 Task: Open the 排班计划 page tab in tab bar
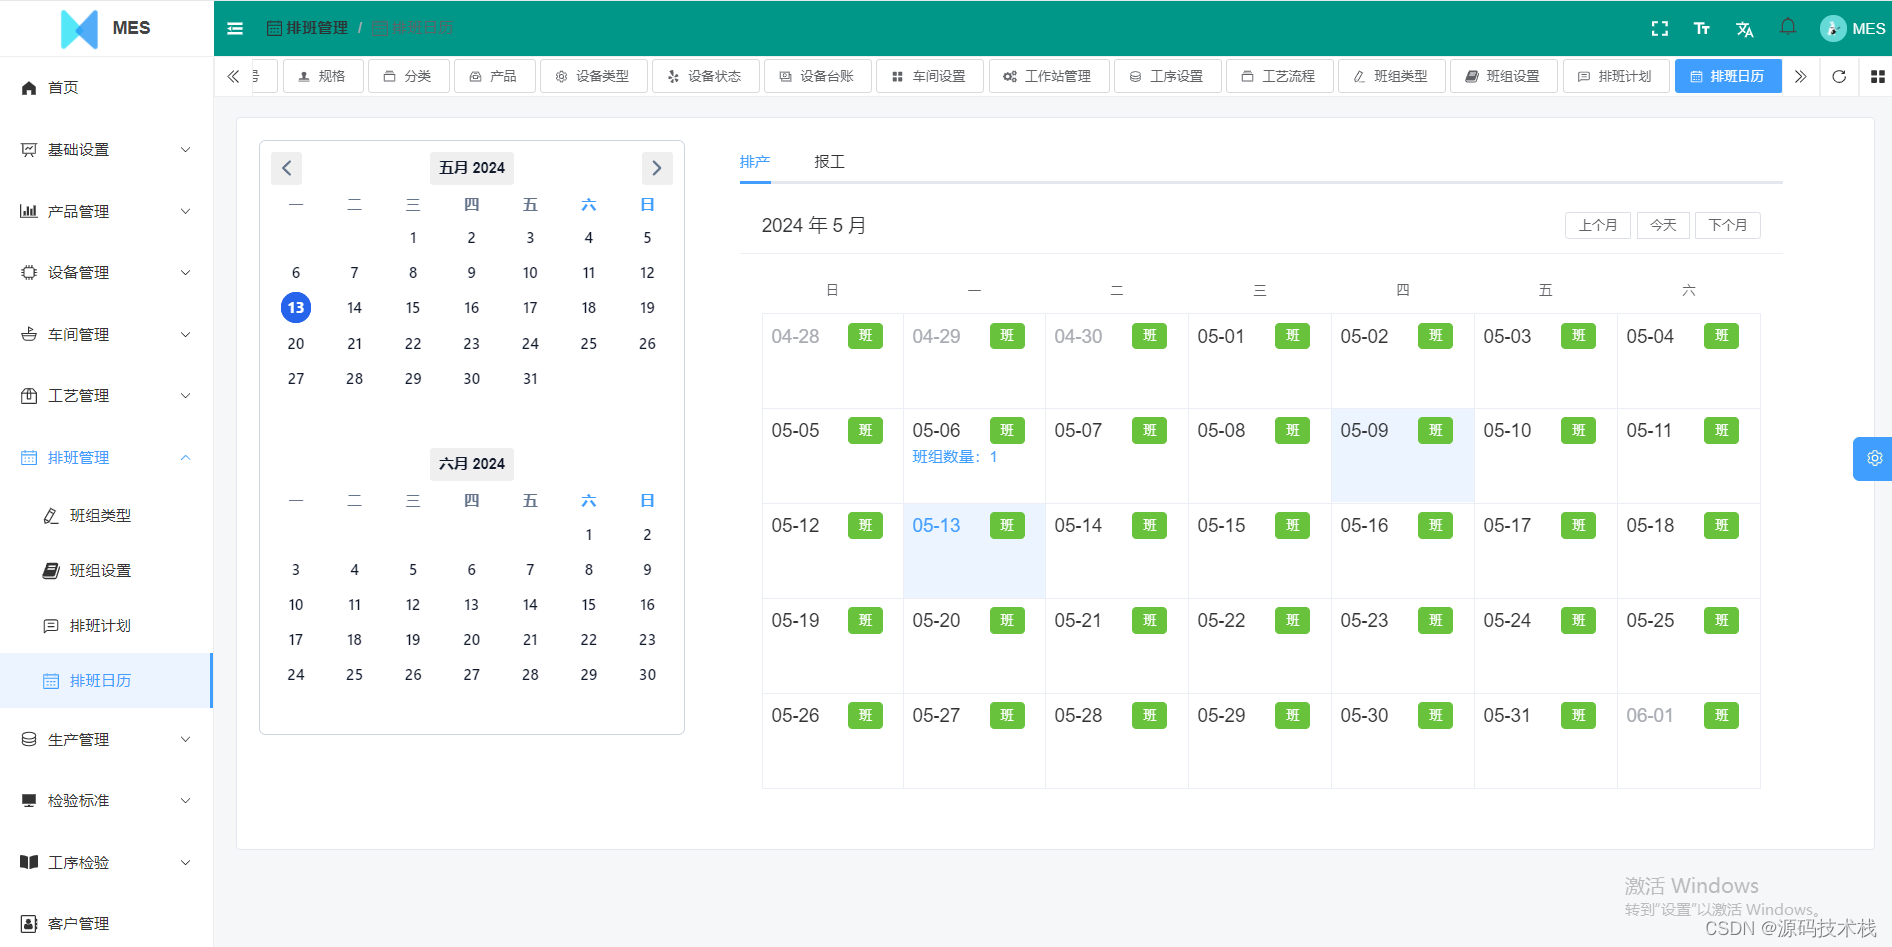(1615, 76)
